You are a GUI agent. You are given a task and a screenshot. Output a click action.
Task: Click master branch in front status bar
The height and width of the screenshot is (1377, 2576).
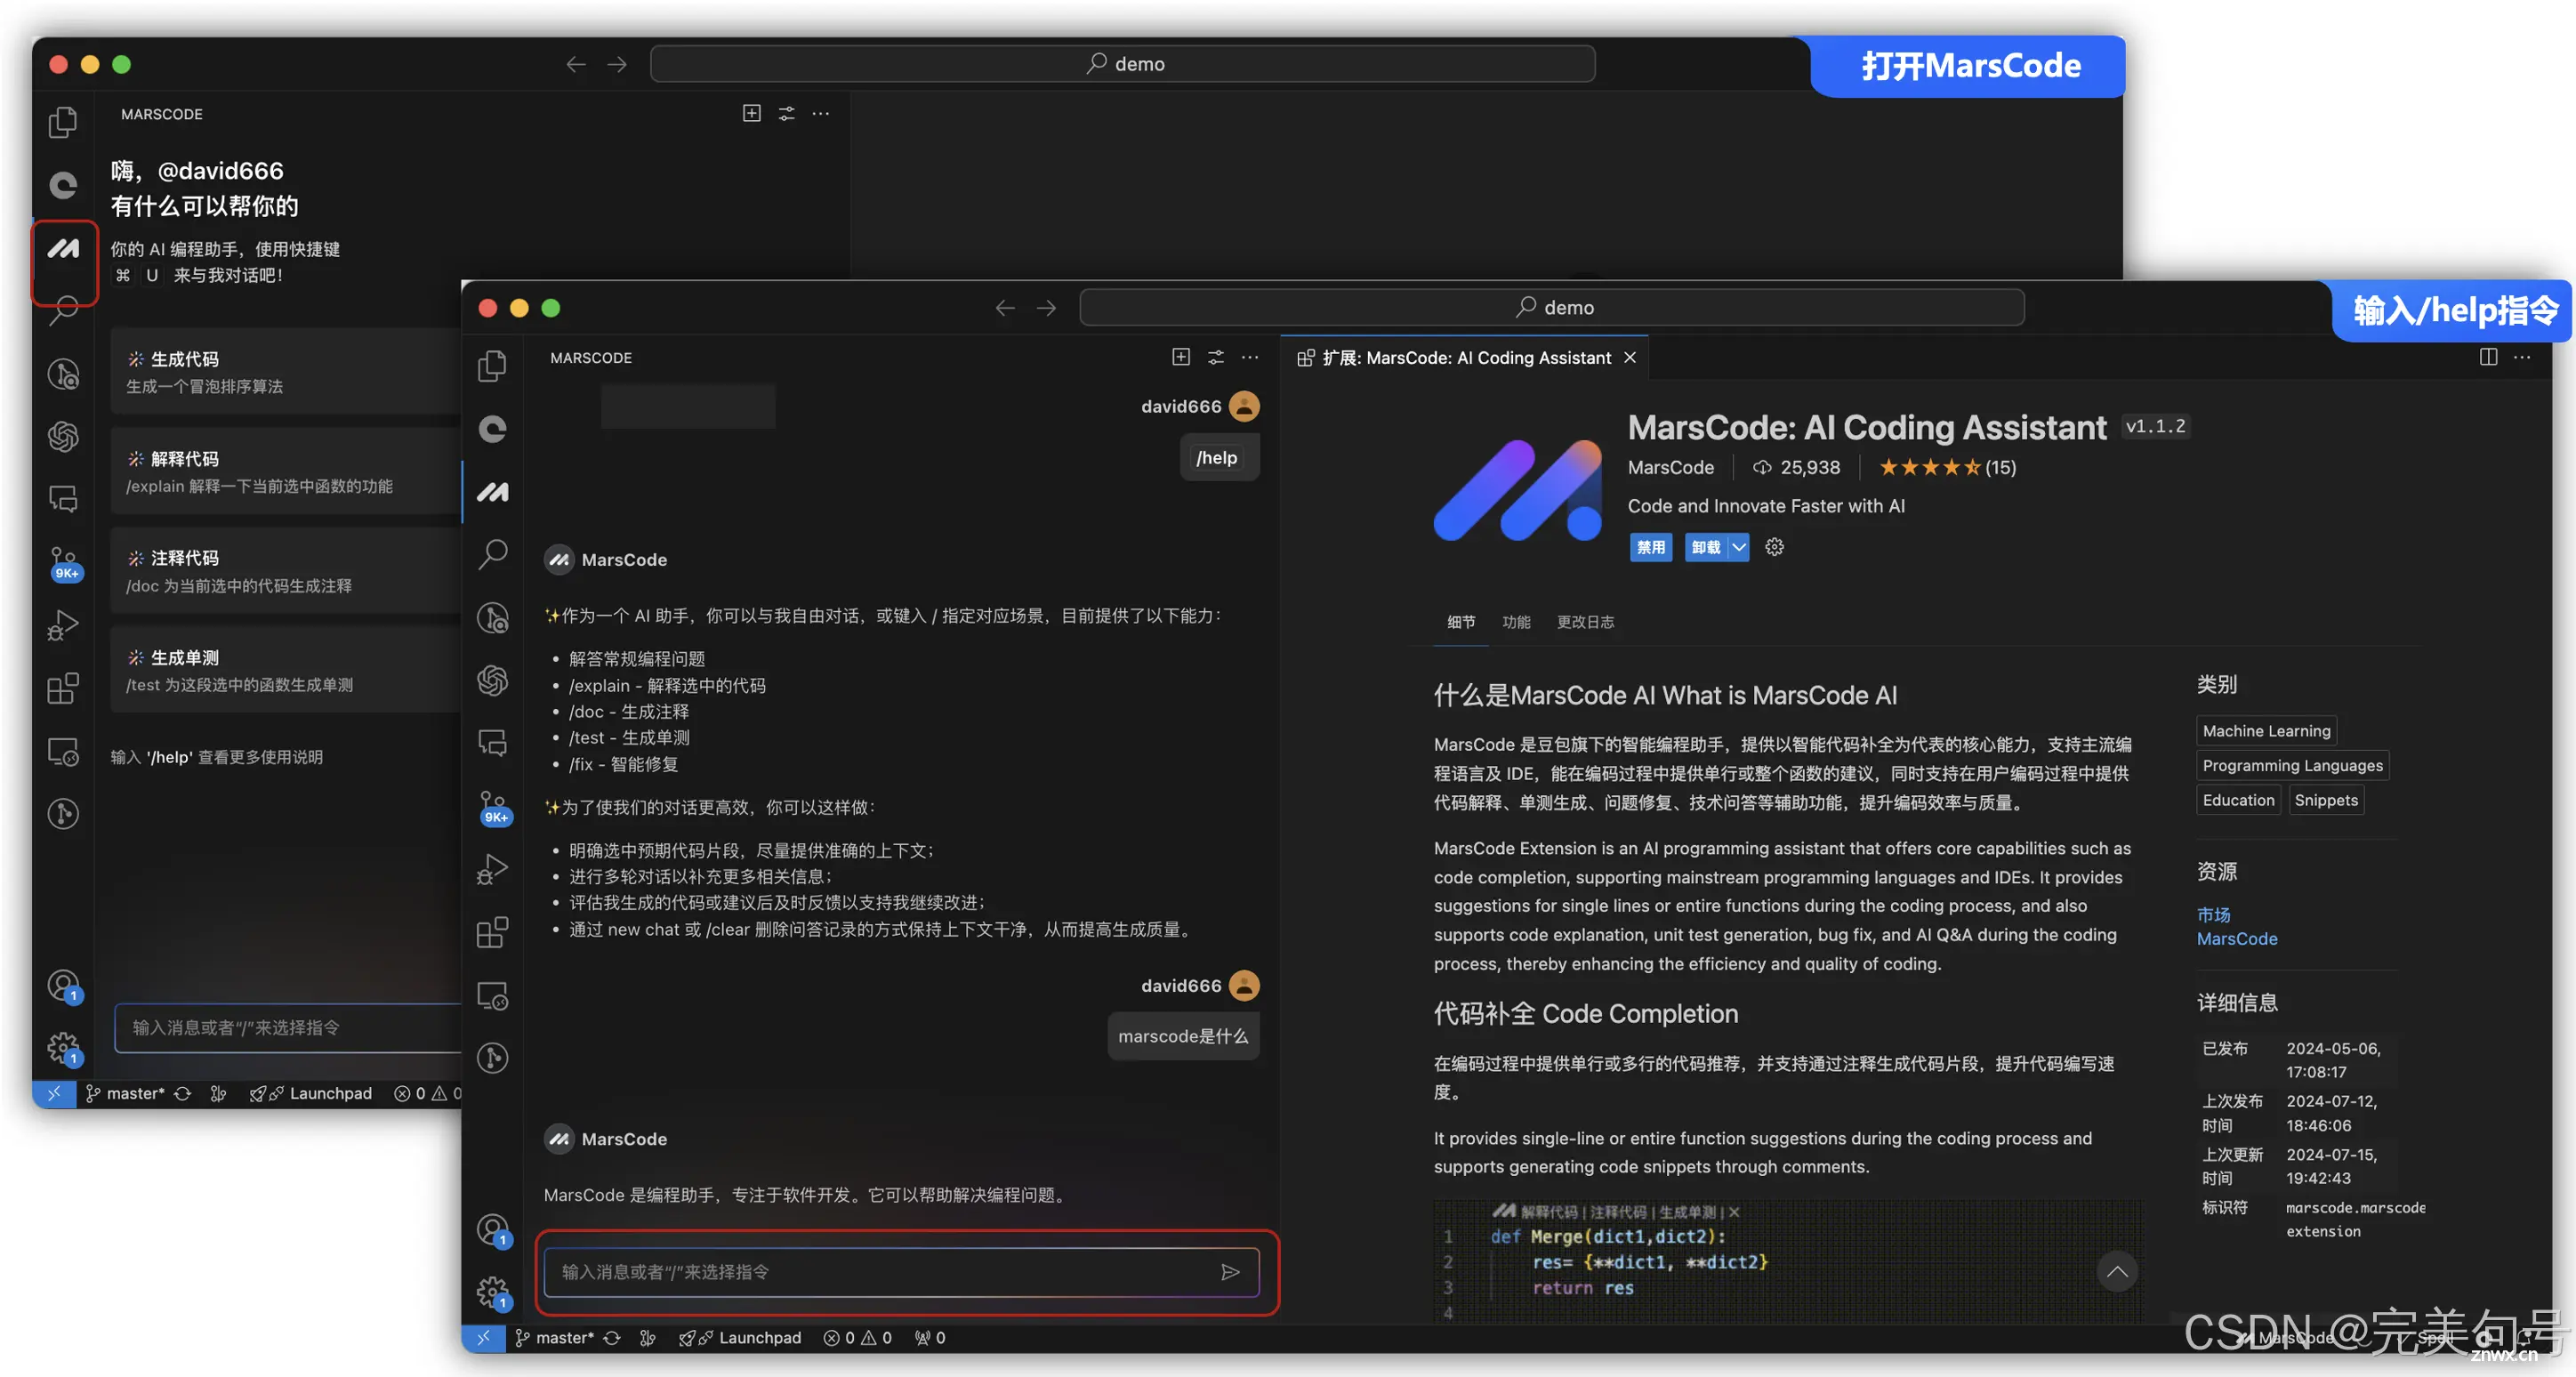555,1337
